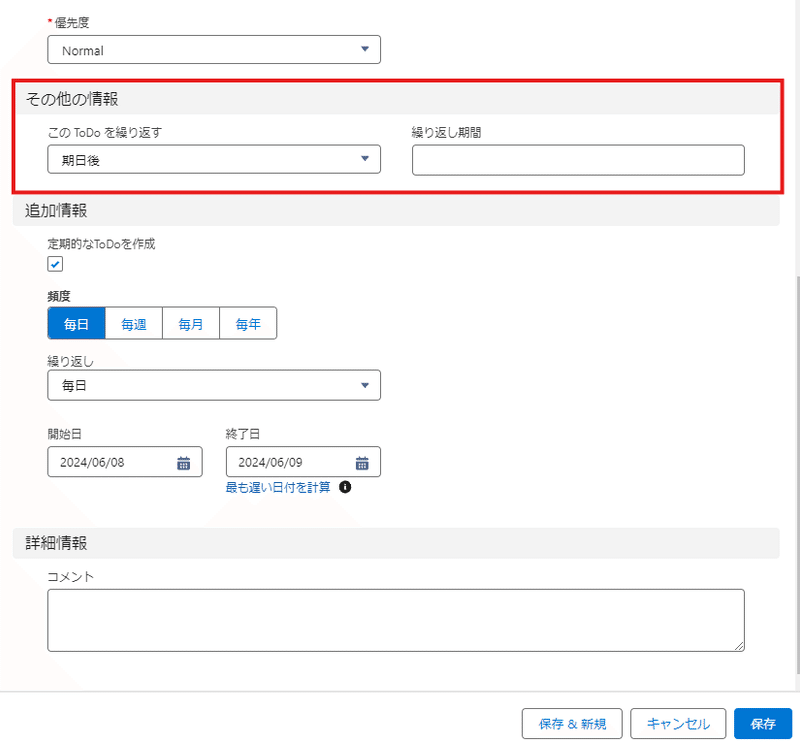
Task: Click the 保存 & 新規 button
Action: (572, 724)
